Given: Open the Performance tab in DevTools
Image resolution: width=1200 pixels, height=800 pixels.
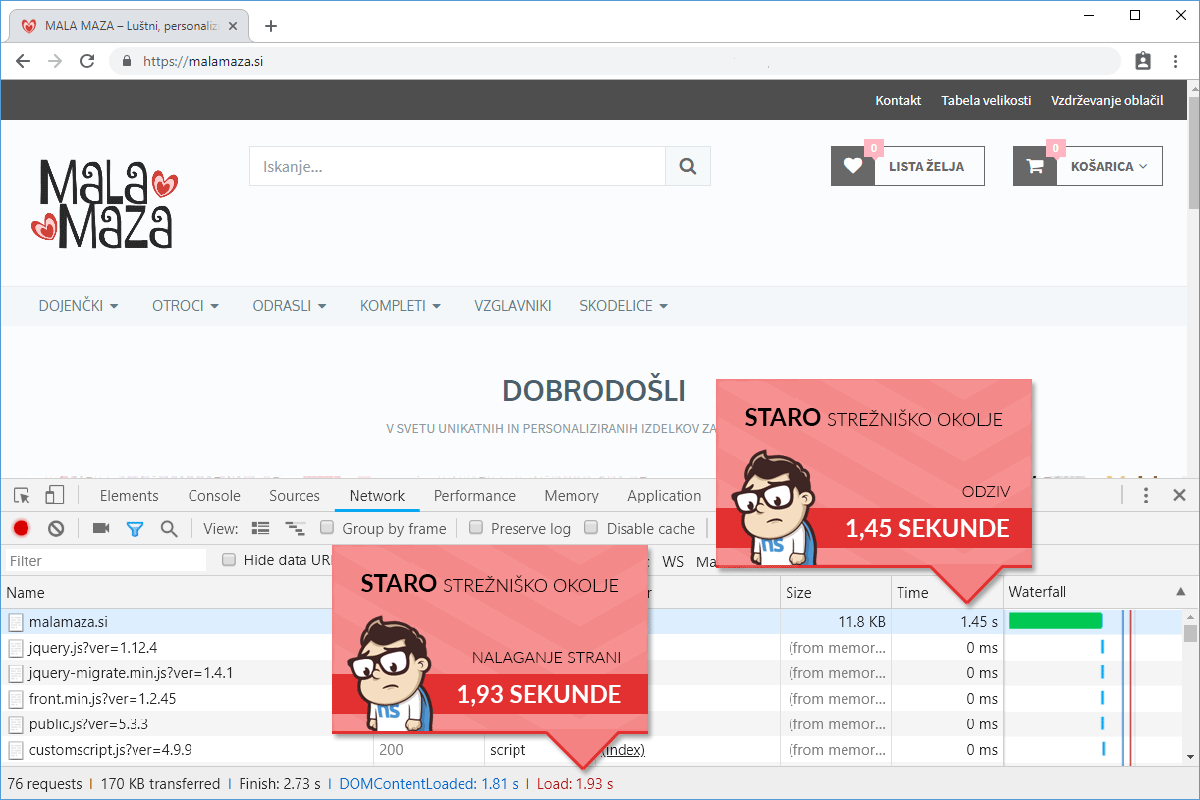Looking at the screenshot, I should (474, 495).
